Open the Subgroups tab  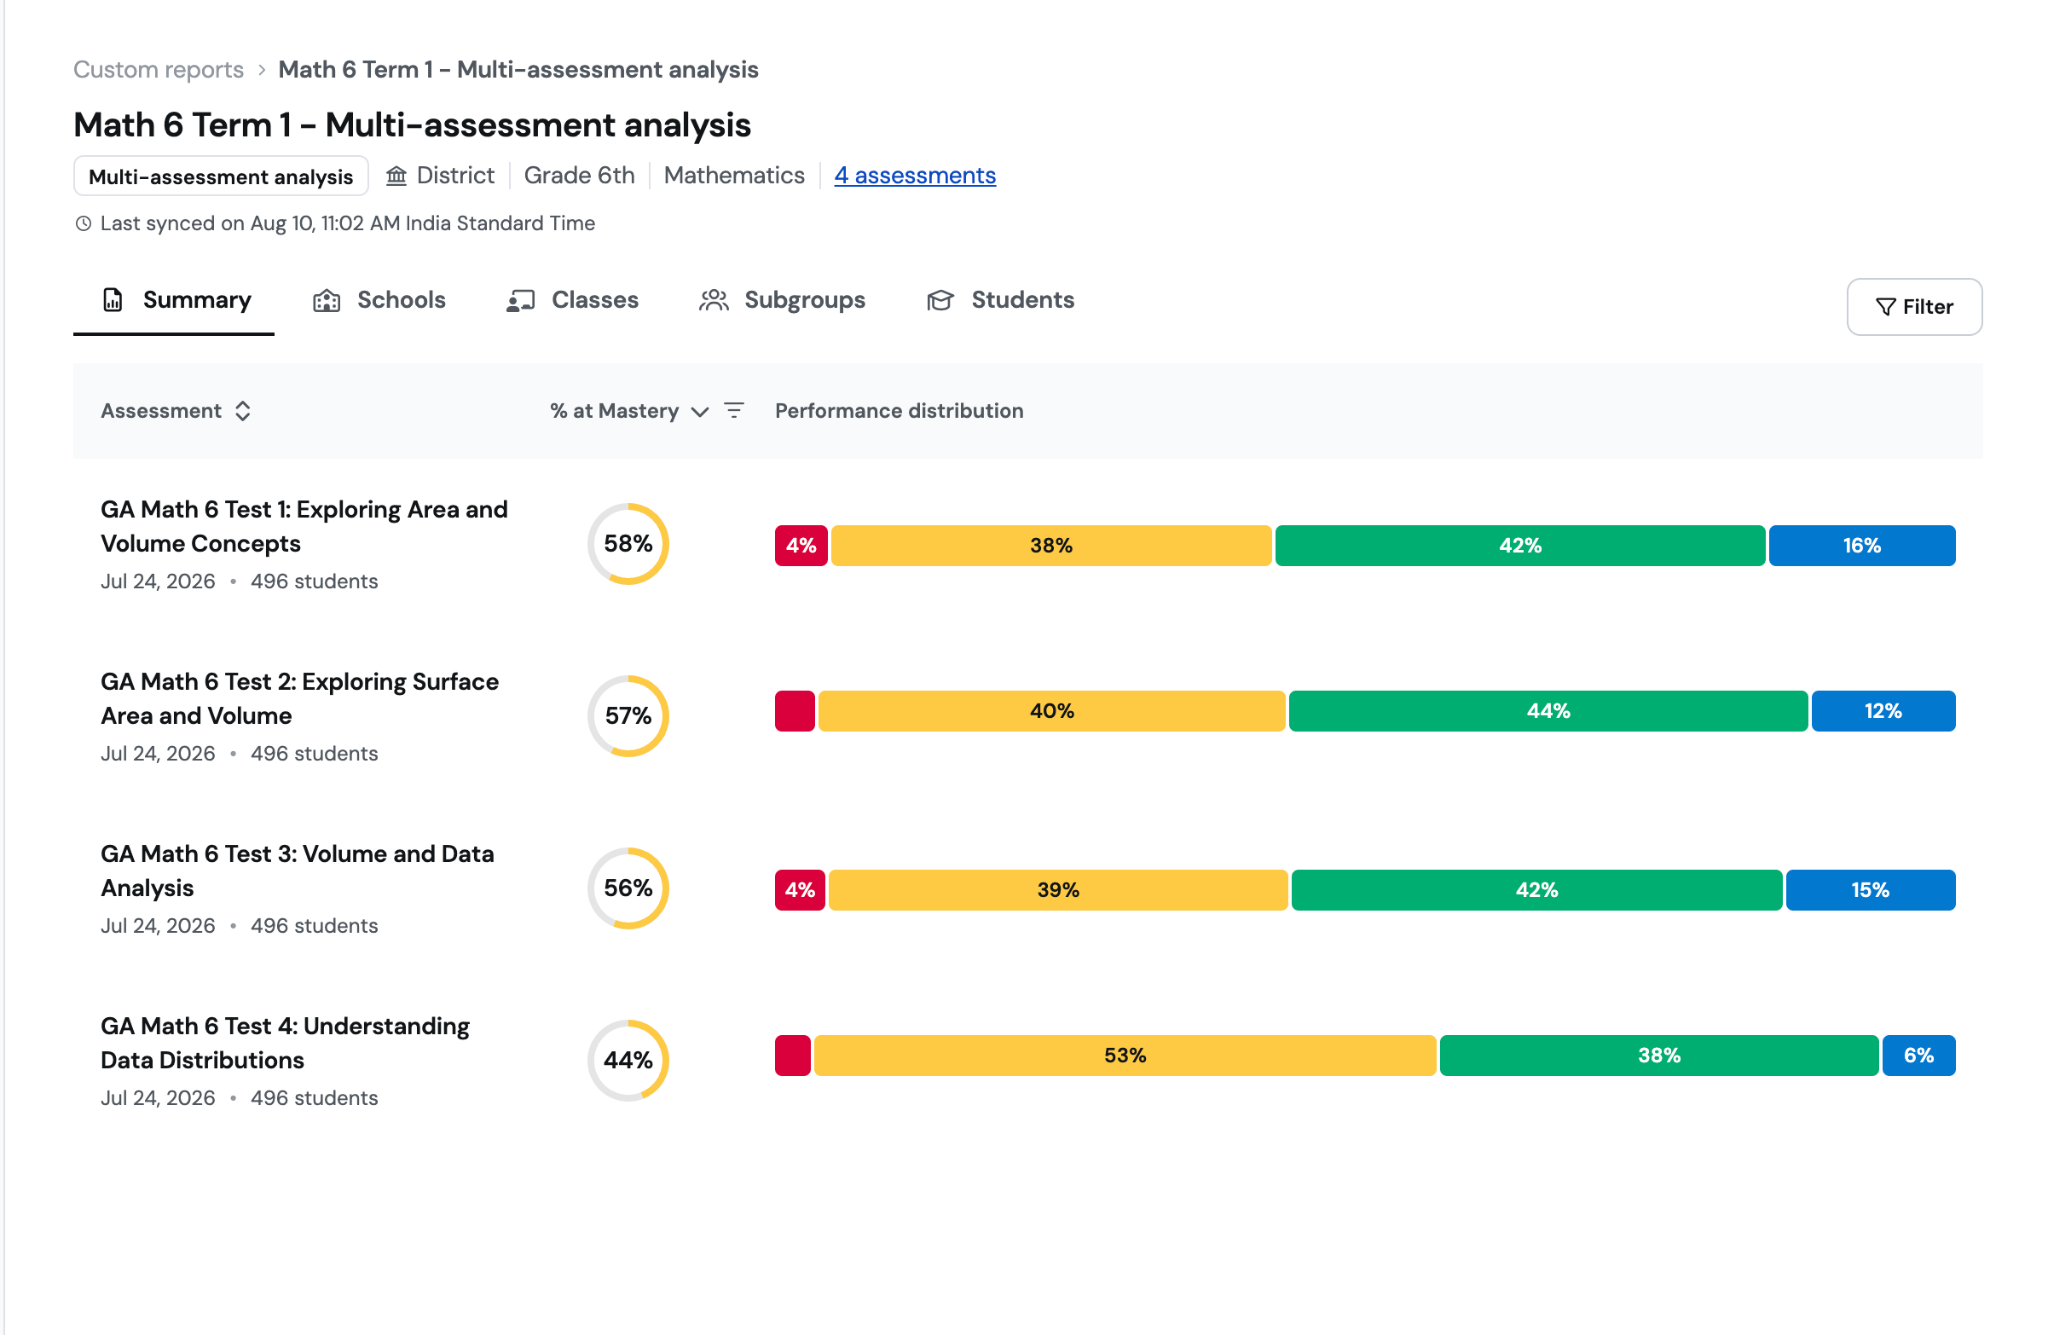pyautogui.click(x=783, y=301)
